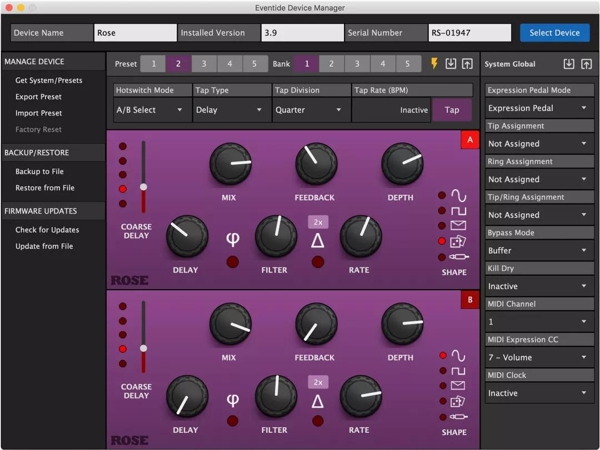Click the preset upload arrow icon
Viewport: 600px width, 450px height.
(x=467, y=64)
